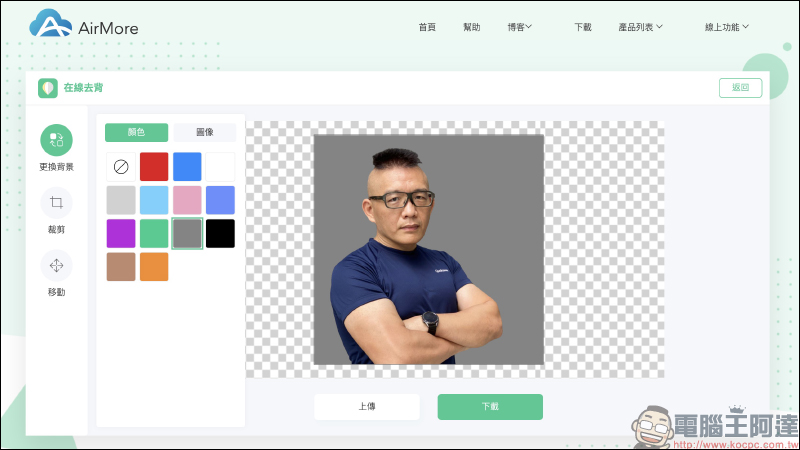Switch to the 顏色 color tab
The image size is (800, 450).
point(136,132)
